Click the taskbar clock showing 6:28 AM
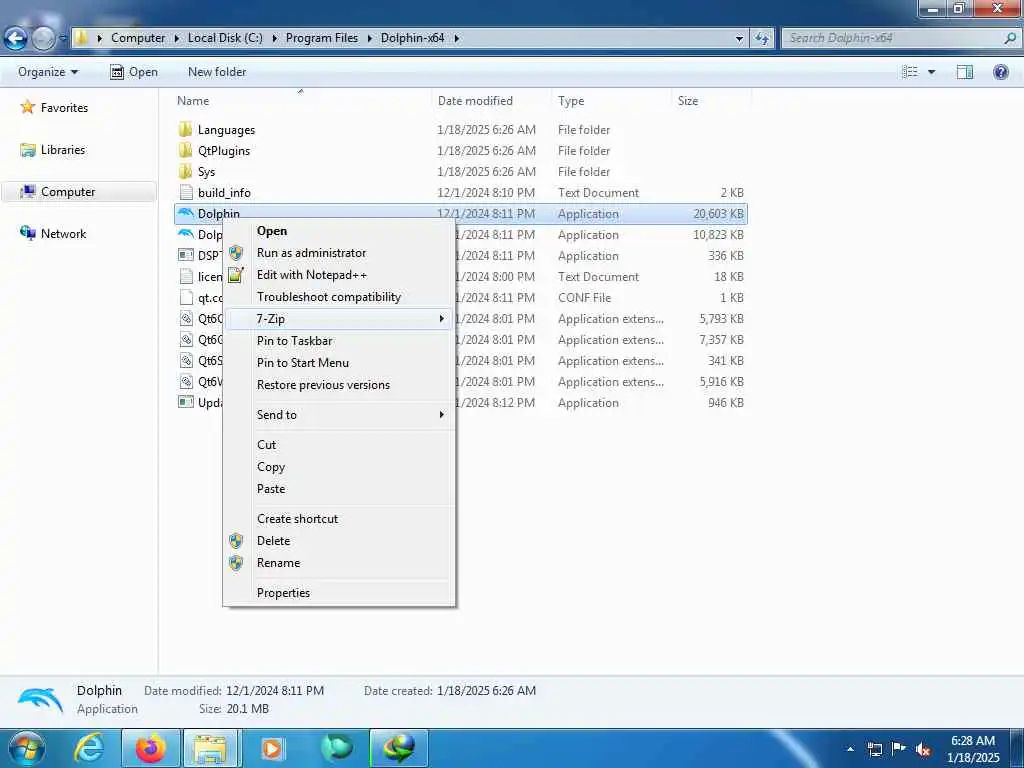Image resolution: width=1024 pixels, height=768 pixels. coord(973,741)
